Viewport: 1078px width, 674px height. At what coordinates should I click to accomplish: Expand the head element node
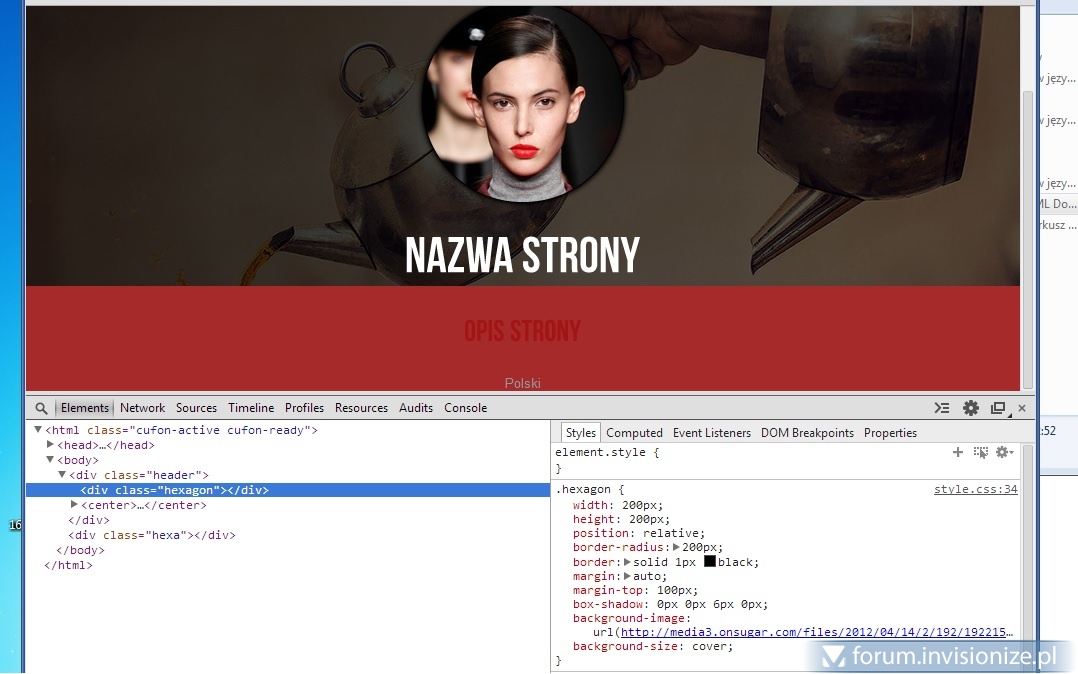tap(50, 445)
